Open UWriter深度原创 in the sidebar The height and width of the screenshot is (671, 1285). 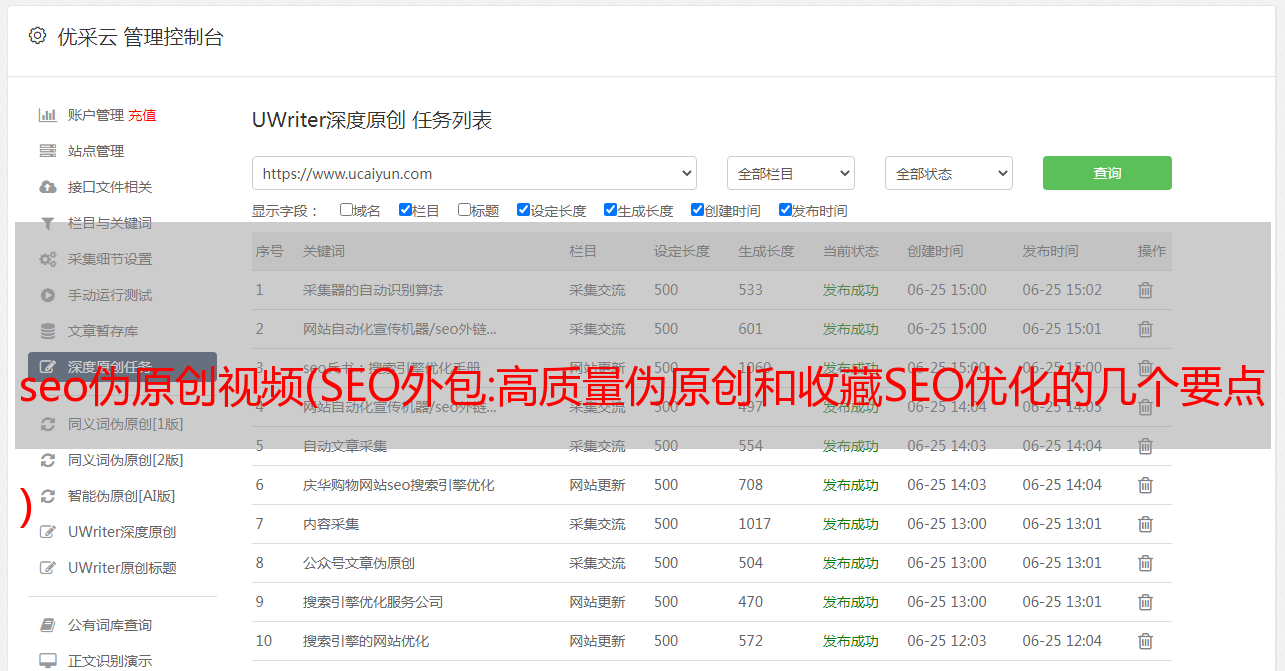click(121, 532)
